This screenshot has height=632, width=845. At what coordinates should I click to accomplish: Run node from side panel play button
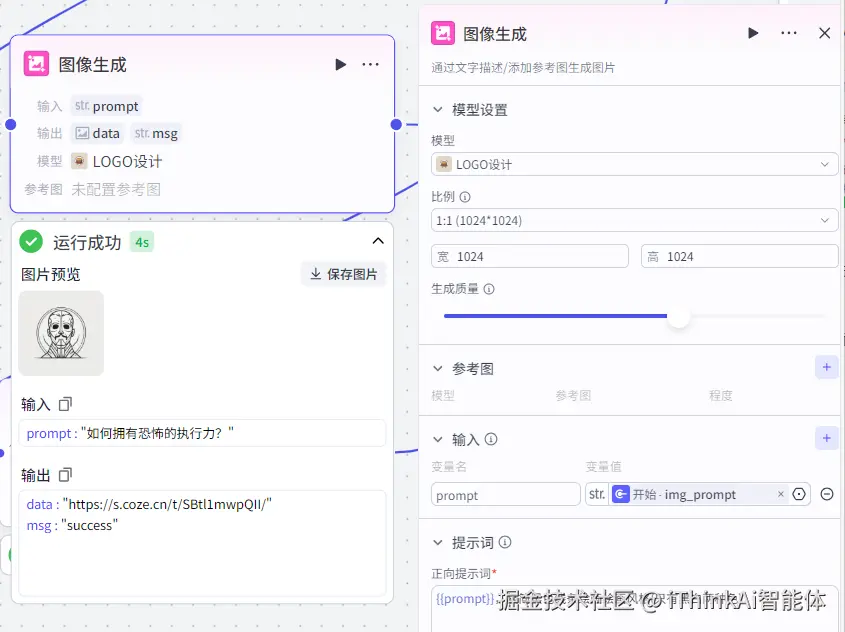click(753, 33)
